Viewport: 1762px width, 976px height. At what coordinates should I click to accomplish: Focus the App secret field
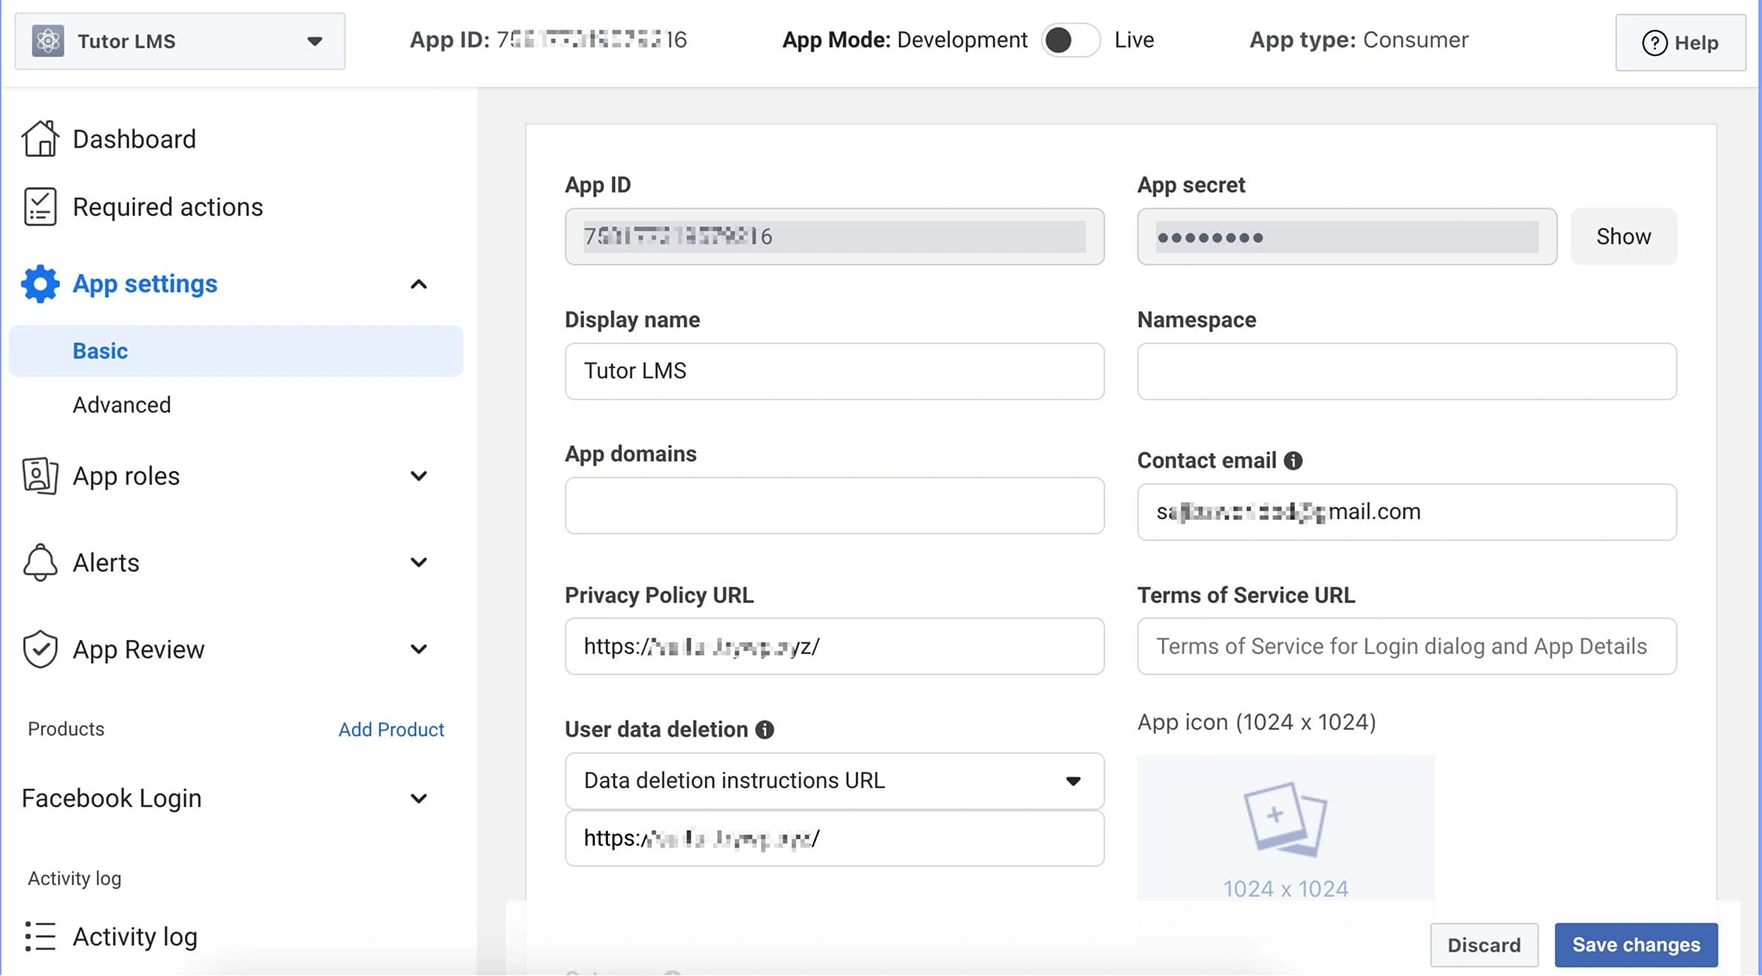point(1346,237)
